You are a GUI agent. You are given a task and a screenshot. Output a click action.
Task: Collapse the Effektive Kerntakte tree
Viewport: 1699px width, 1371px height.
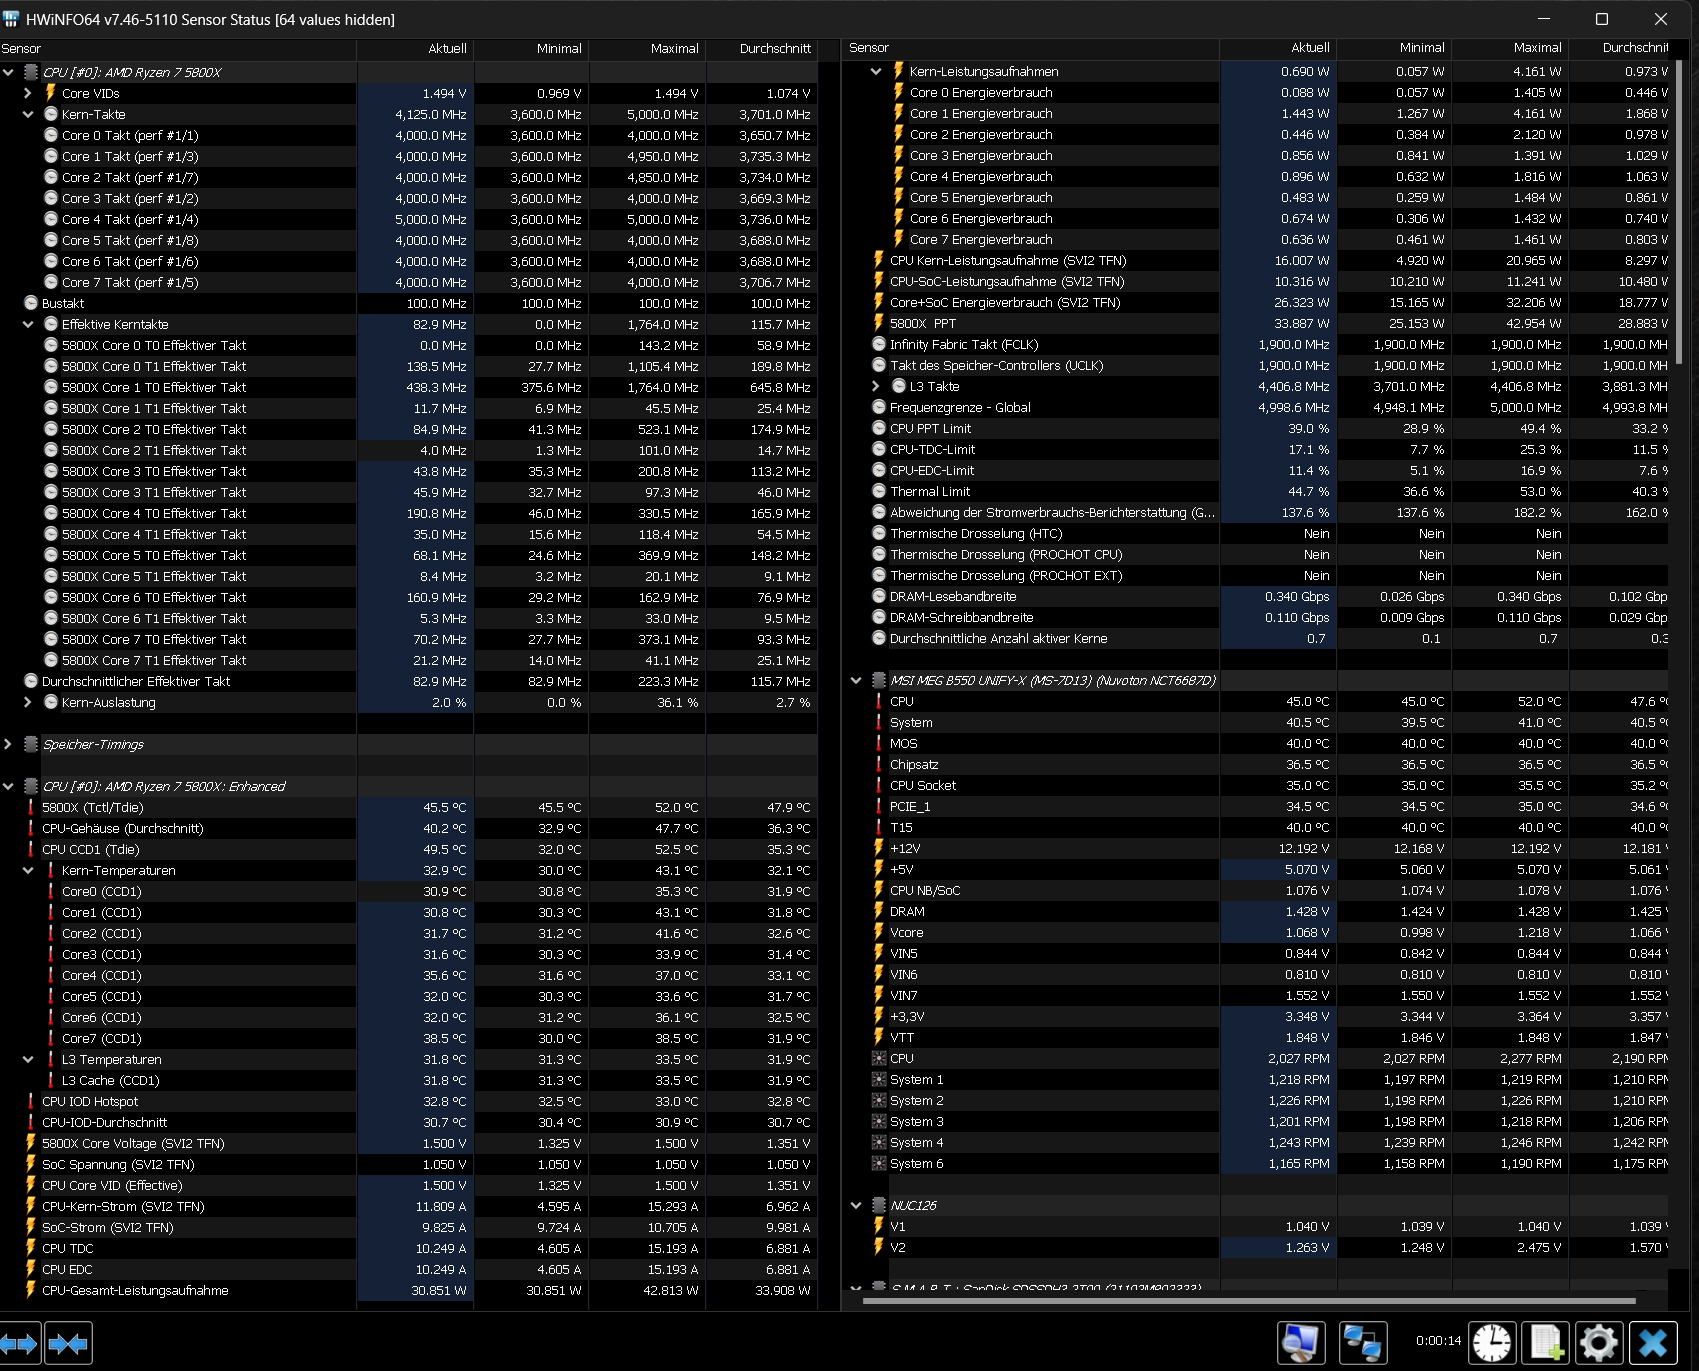(28, 324)
